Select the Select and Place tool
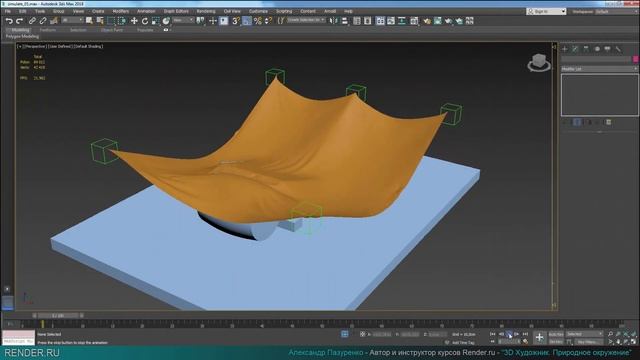This screenshot has height=360, width=640. 166,21
